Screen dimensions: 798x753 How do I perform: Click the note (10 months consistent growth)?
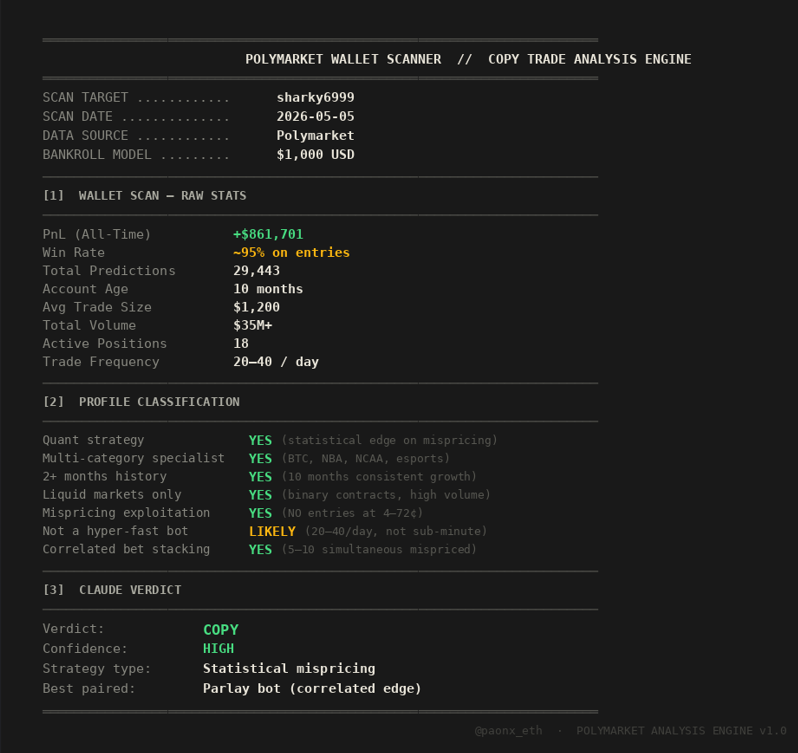pos(379,477)
